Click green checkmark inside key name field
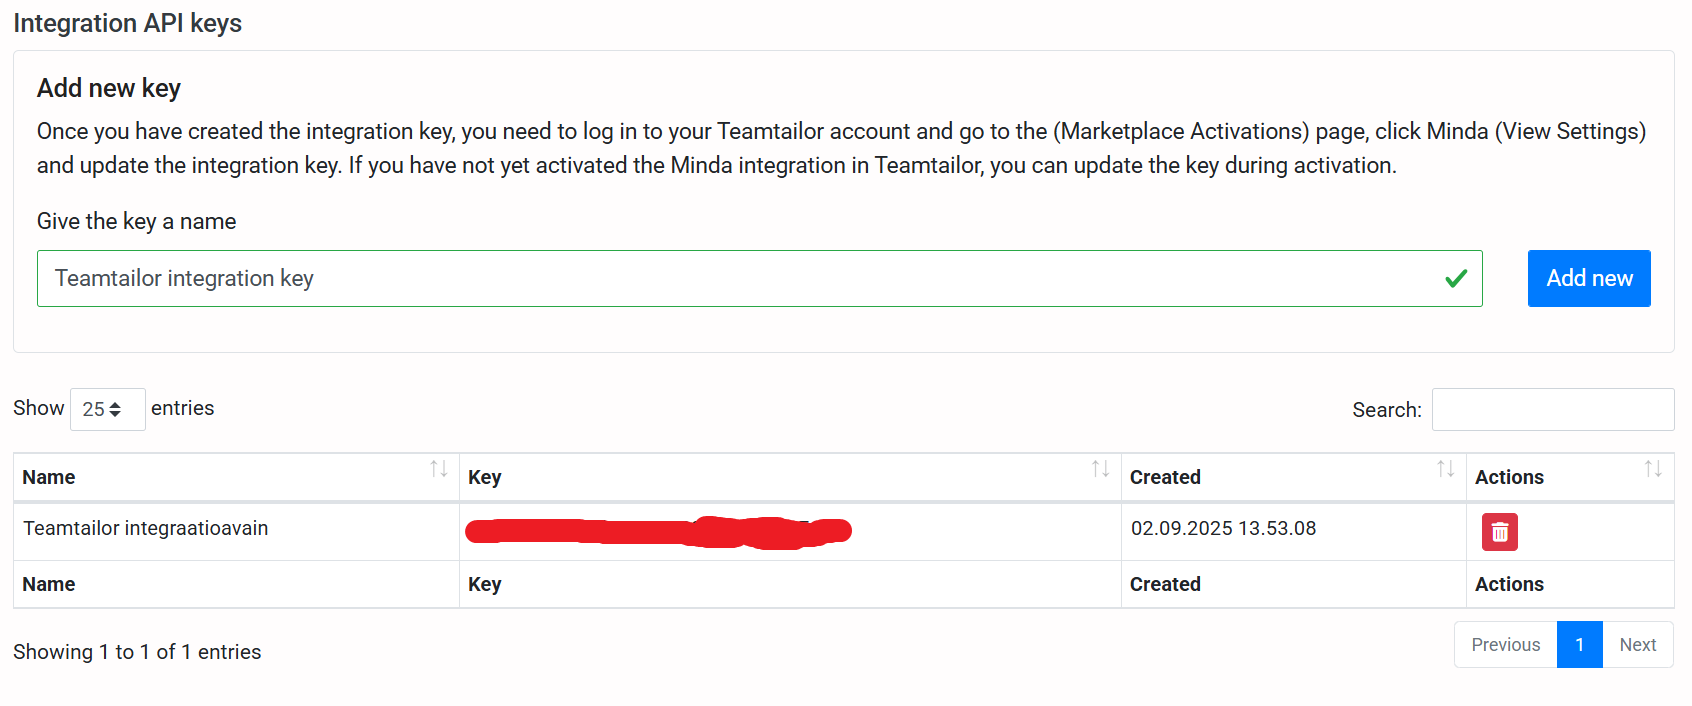Image resolution: width=1692 pixels, height=706 pixels. pos(1456,279)
